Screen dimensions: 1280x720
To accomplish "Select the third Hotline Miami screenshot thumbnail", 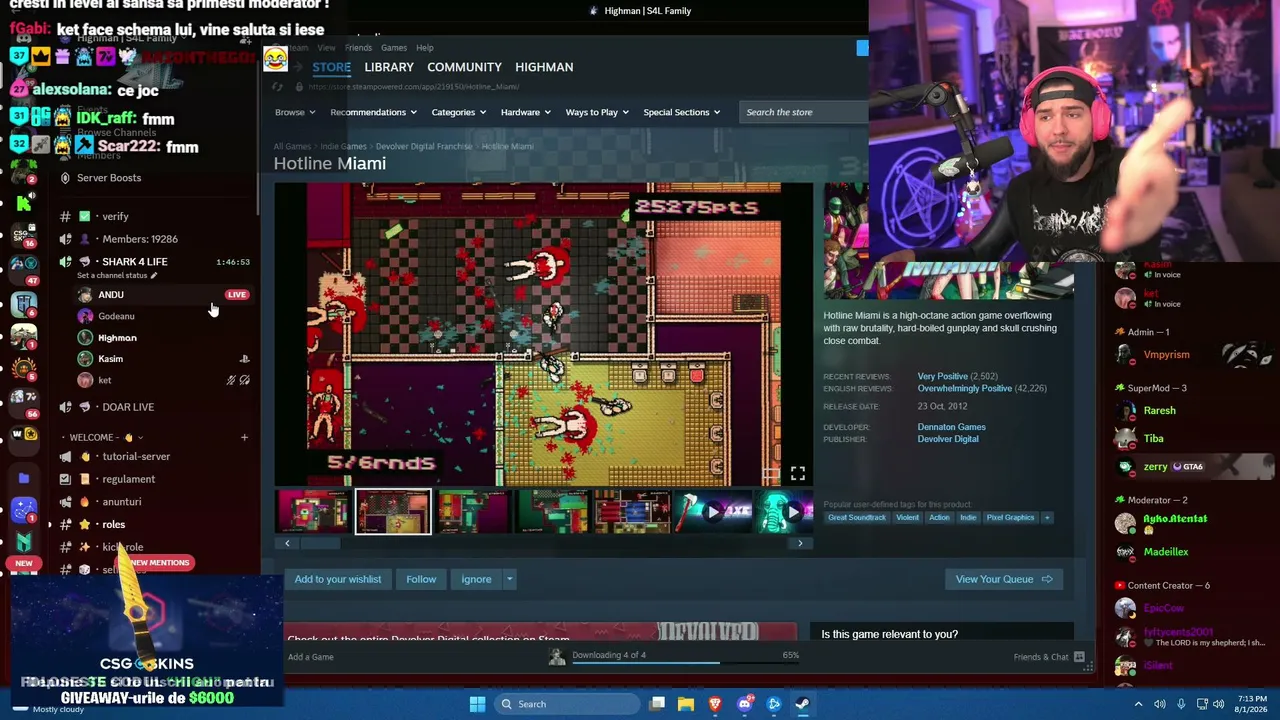I will 473,512.
